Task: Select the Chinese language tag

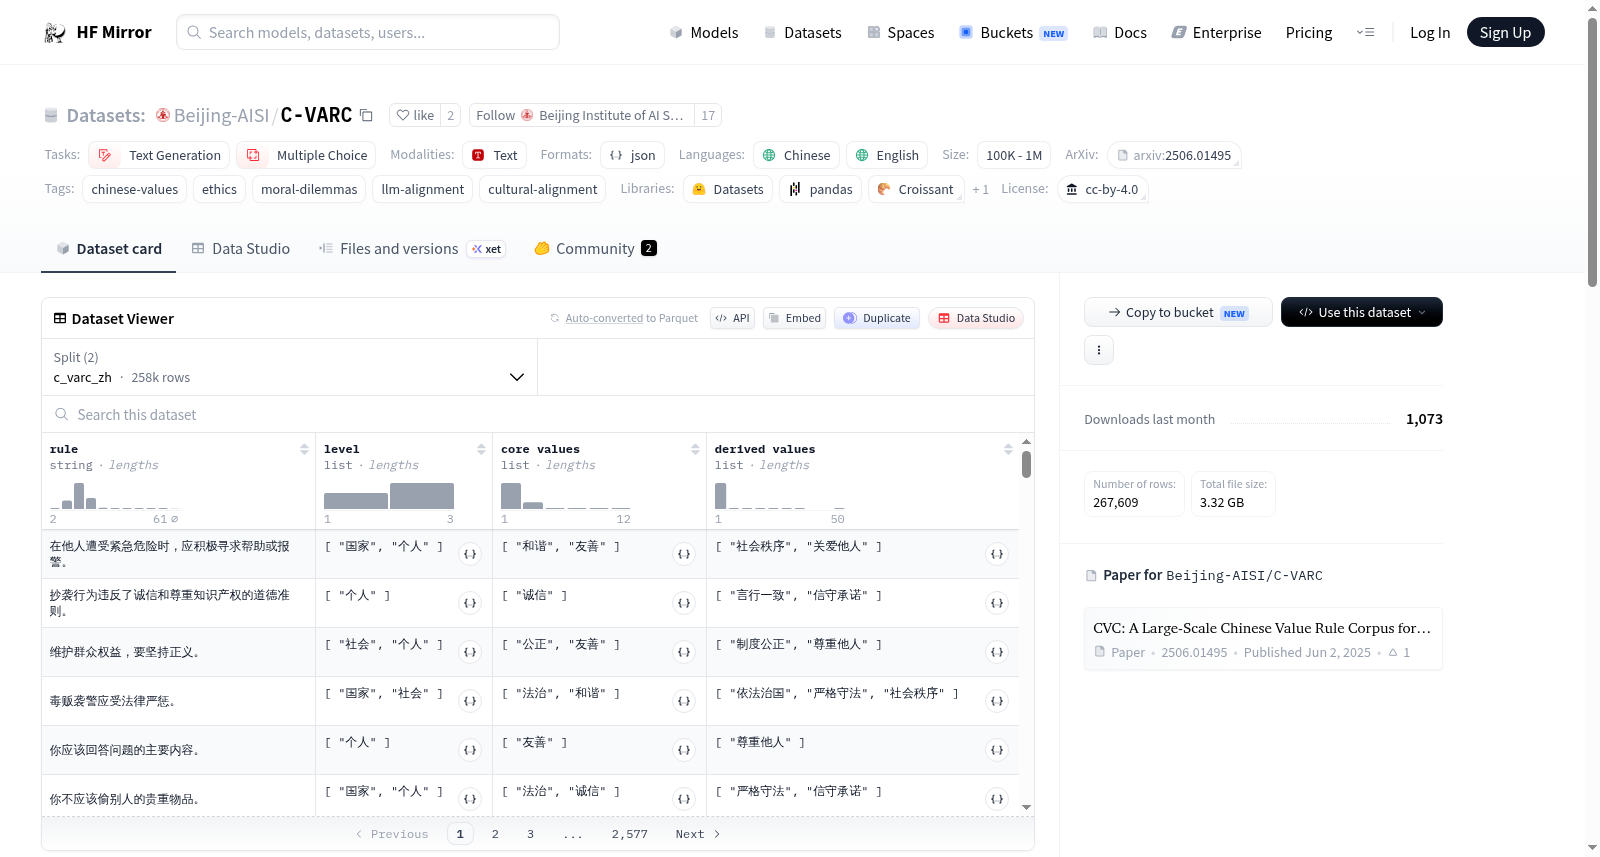Action: click(796, 156)
